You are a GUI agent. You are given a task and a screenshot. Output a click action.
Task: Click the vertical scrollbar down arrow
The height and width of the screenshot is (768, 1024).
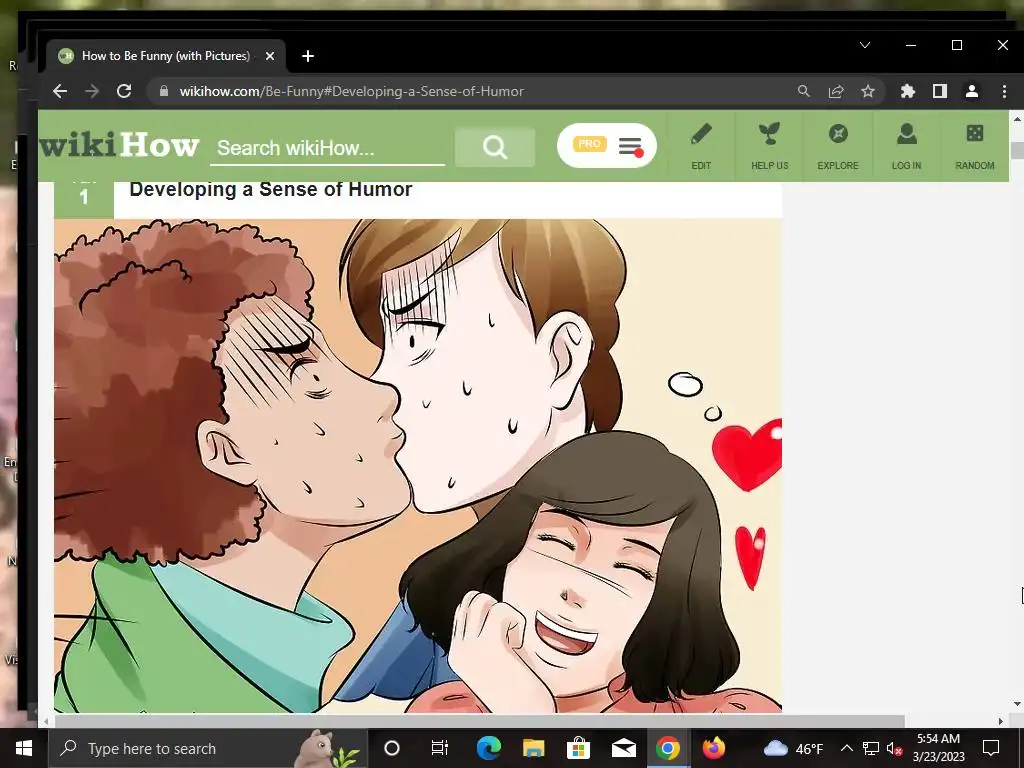click(1016, 705)
